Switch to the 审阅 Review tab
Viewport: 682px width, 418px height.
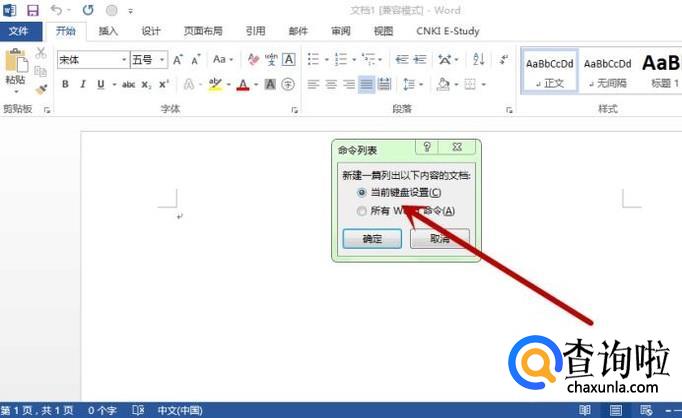341,31
